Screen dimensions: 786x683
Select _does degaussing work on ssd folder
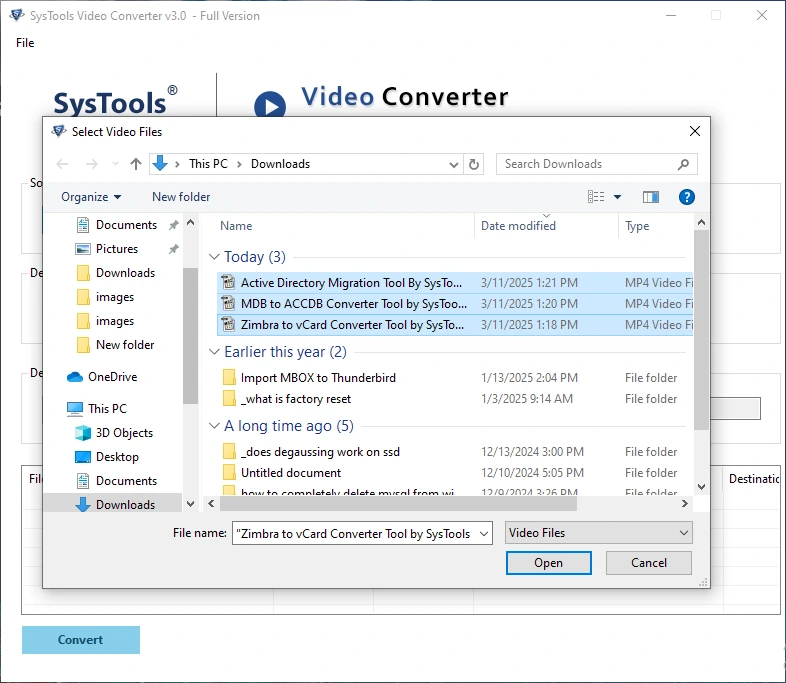pos(320,452)
